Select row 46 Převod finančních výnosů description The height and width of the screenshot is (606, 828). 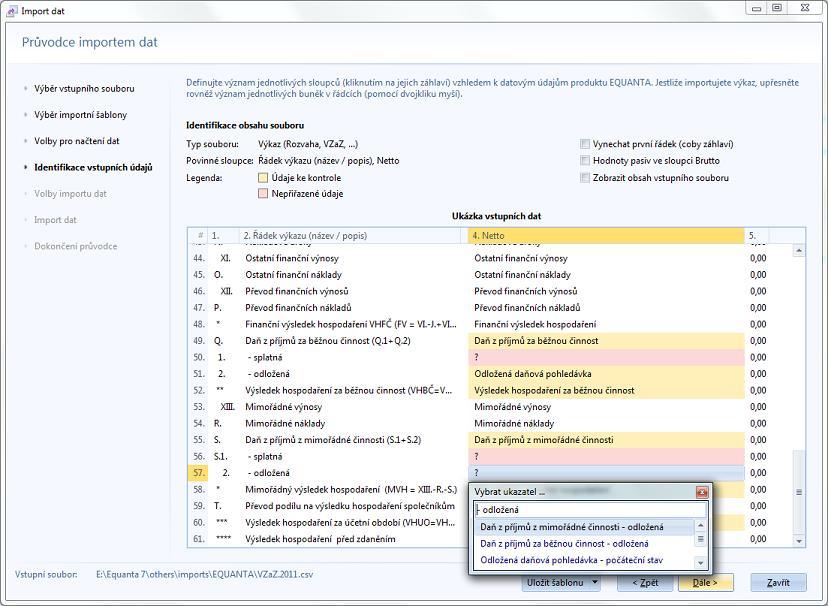(x=297, y=291)
